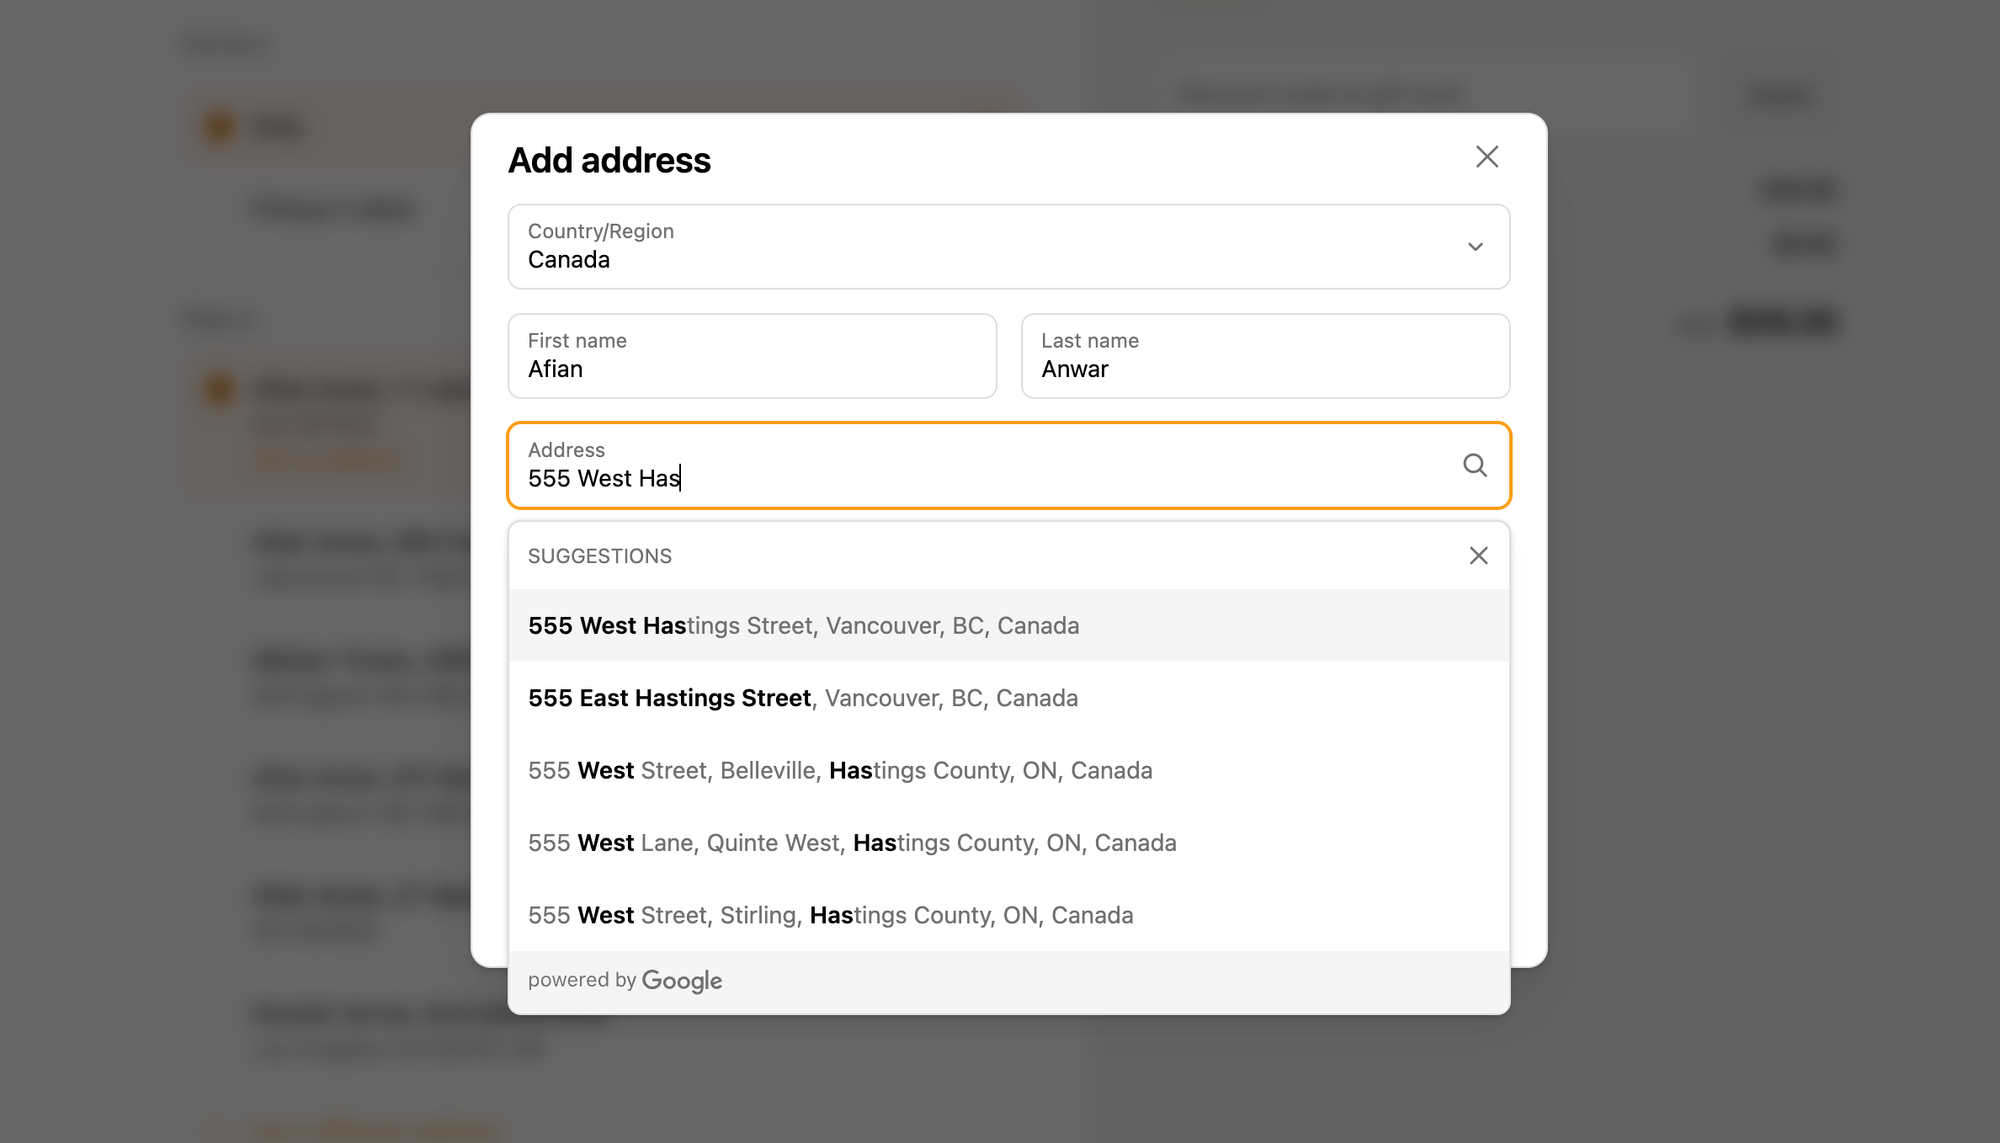Click the SUGGESTIONS header label
Image resolution: width=2000 pixels, height=1143 pixels.
click(x=599, y=555)
